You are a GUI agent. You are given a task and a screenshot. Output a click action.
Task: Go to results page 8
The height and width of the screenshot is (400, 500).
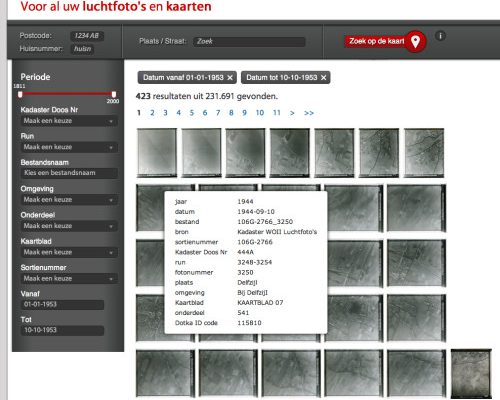(231, 113)
